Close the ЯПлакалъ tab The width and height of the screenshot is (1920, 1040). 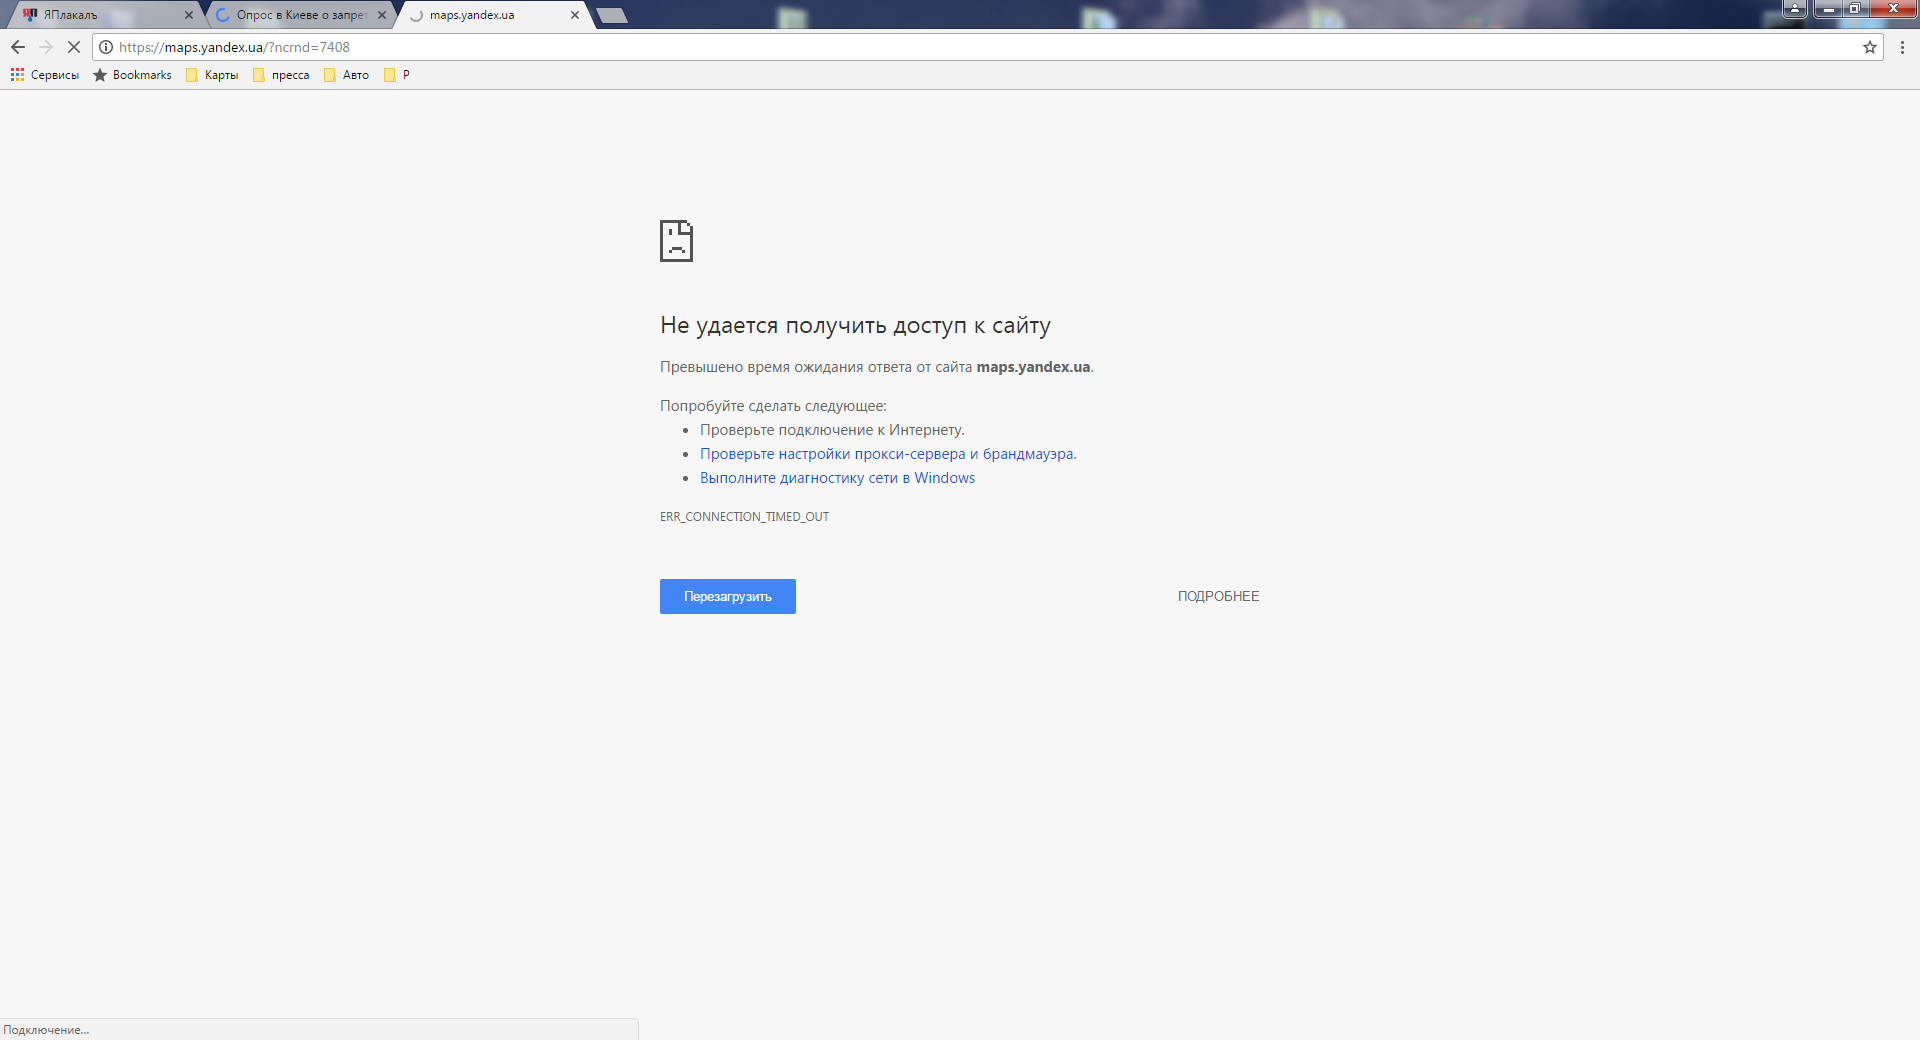[x=188, y=15]
